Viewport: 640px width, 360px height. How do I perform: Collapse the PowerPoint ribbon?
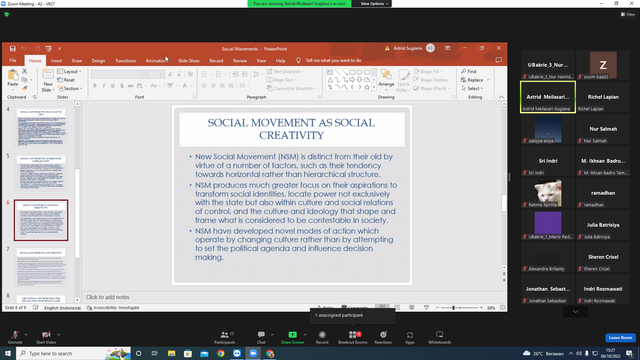coord(501,97)
